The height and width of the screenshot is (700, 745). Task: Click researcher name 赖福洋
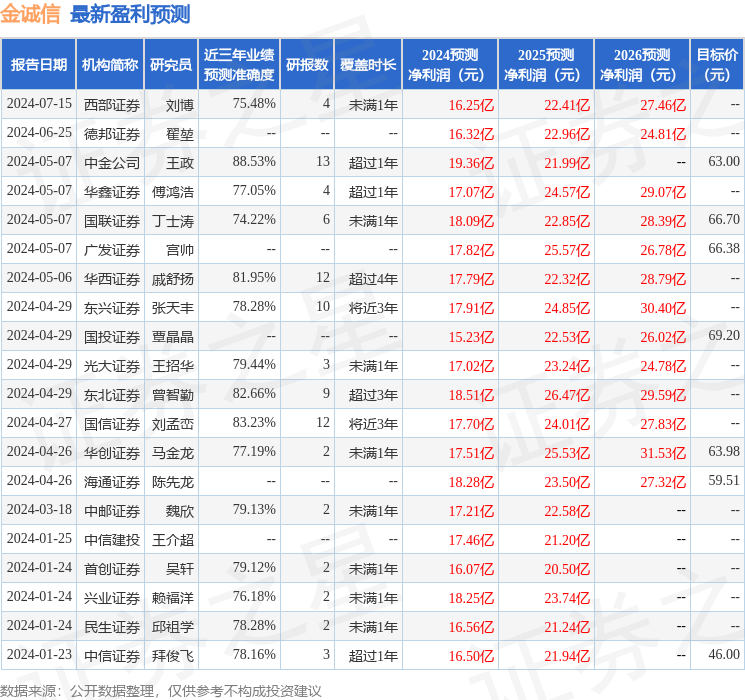pos(173,597)
